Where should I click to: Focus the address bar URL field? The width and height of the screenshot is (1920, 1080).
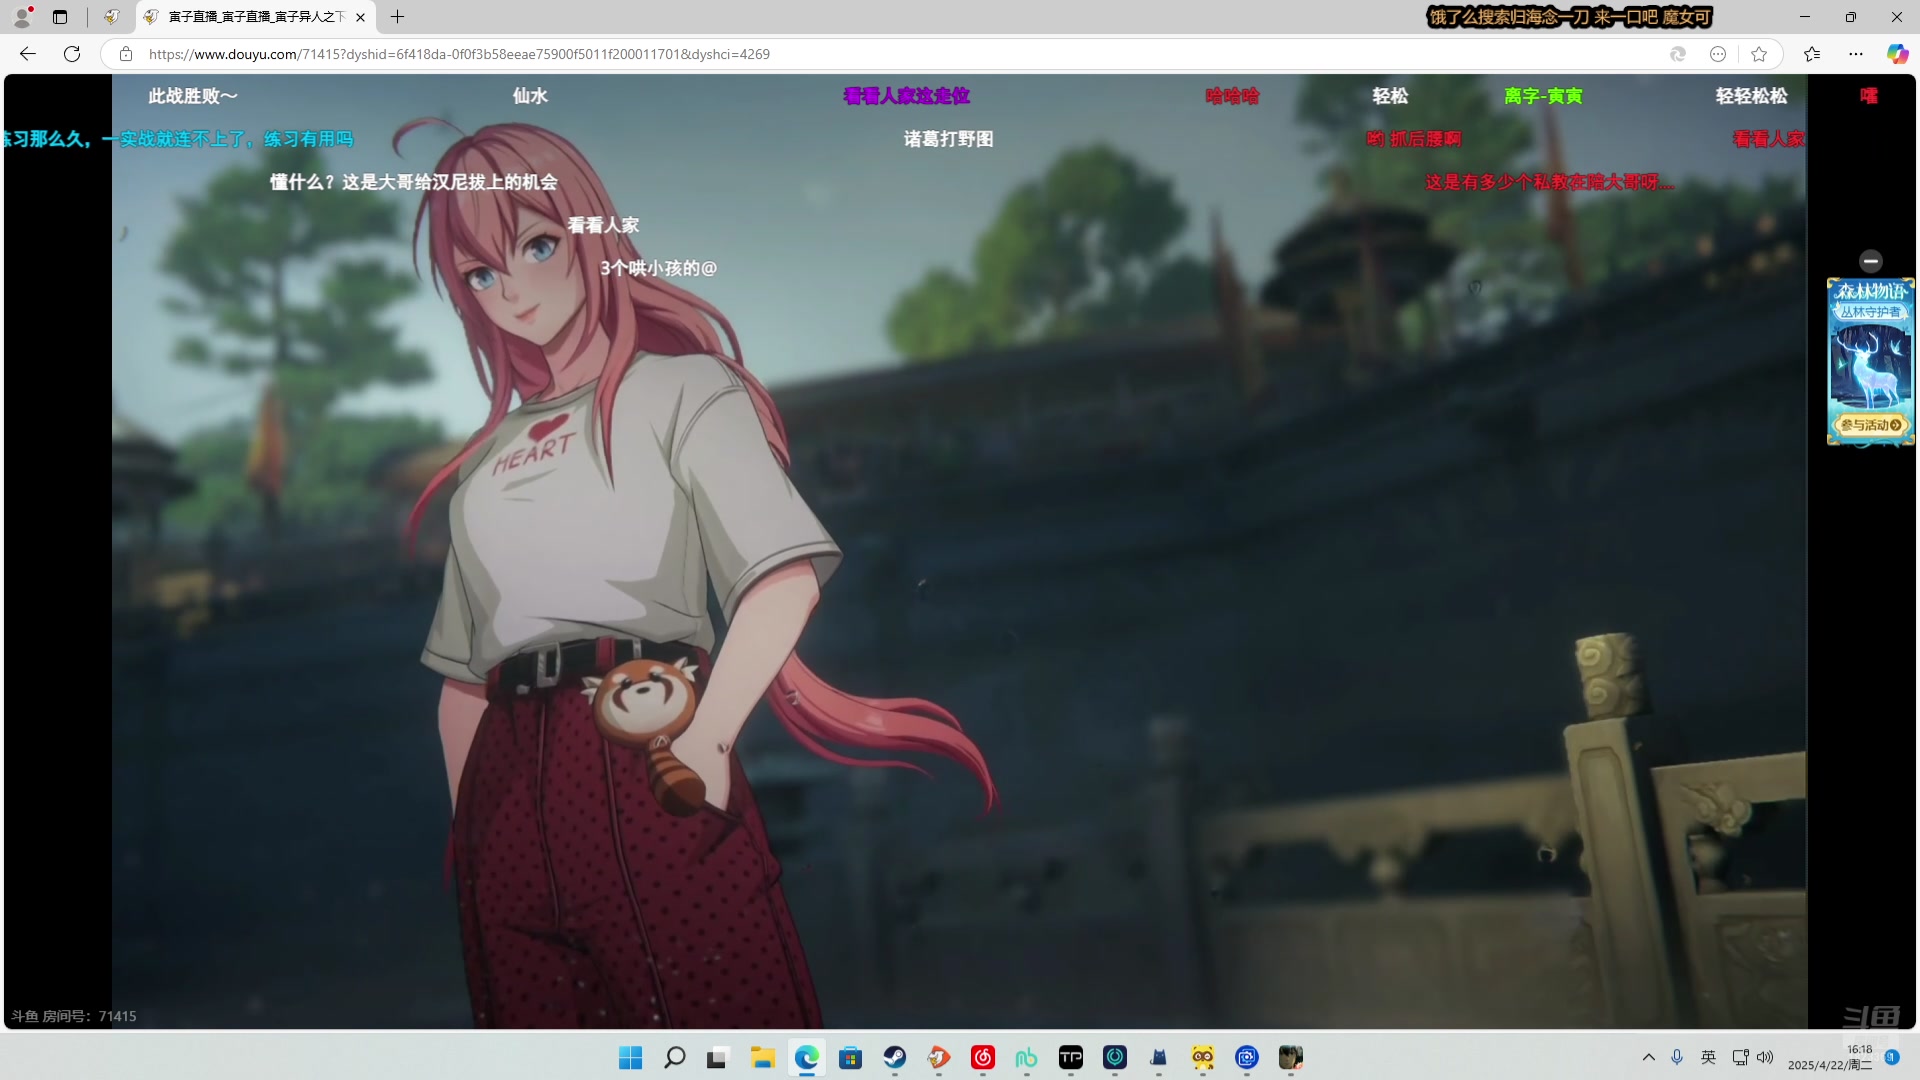[900, 54]
